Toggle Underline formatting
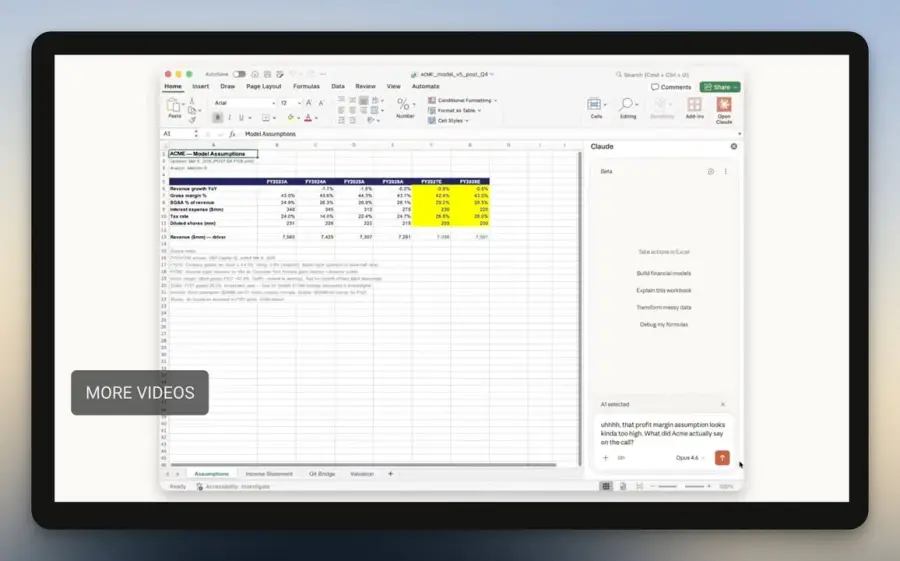 click(241, 118)
